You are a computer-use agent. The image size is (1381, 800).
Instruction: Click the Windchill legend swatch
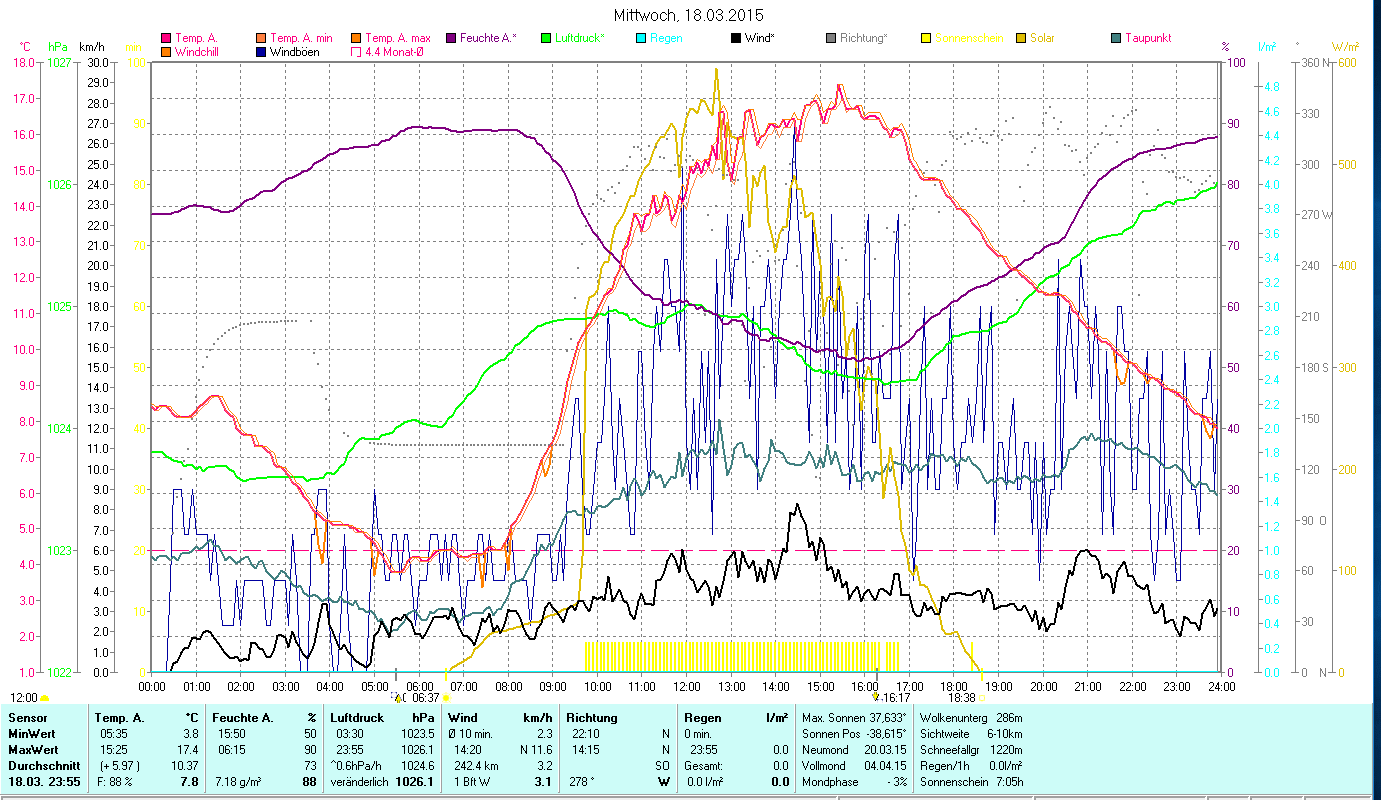coord(166,52)
